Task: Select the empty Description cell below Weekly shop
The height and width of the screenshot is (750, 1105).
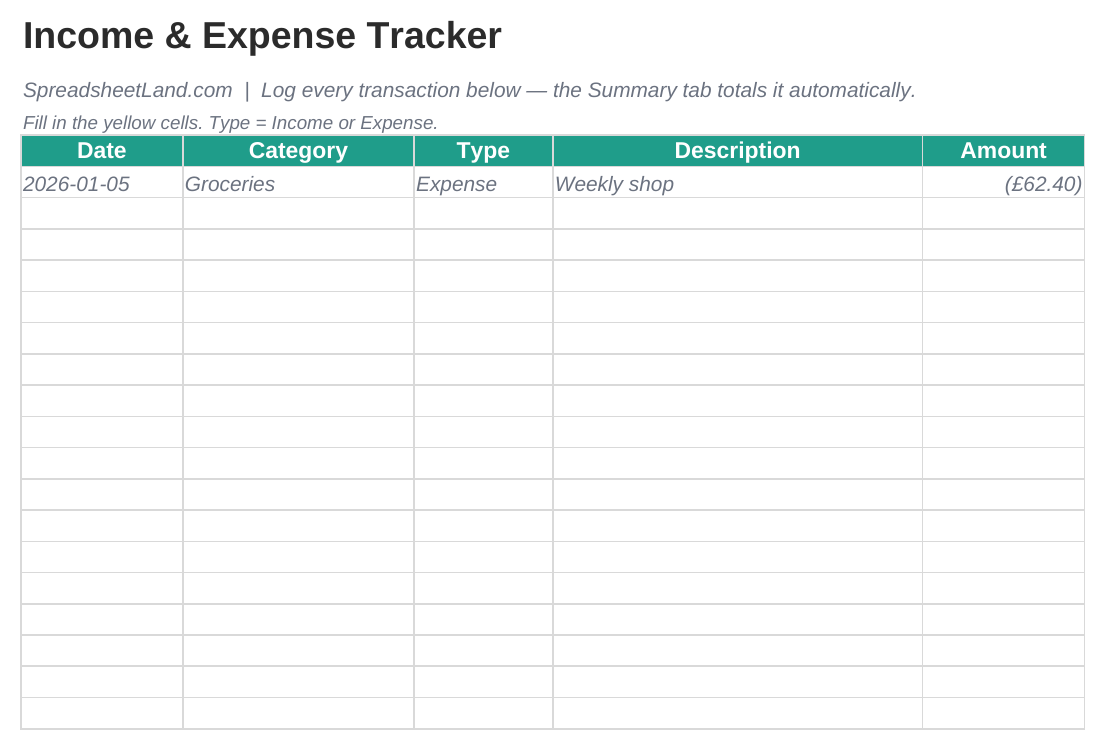Action: pyautogui.click(x=737, y=214)
